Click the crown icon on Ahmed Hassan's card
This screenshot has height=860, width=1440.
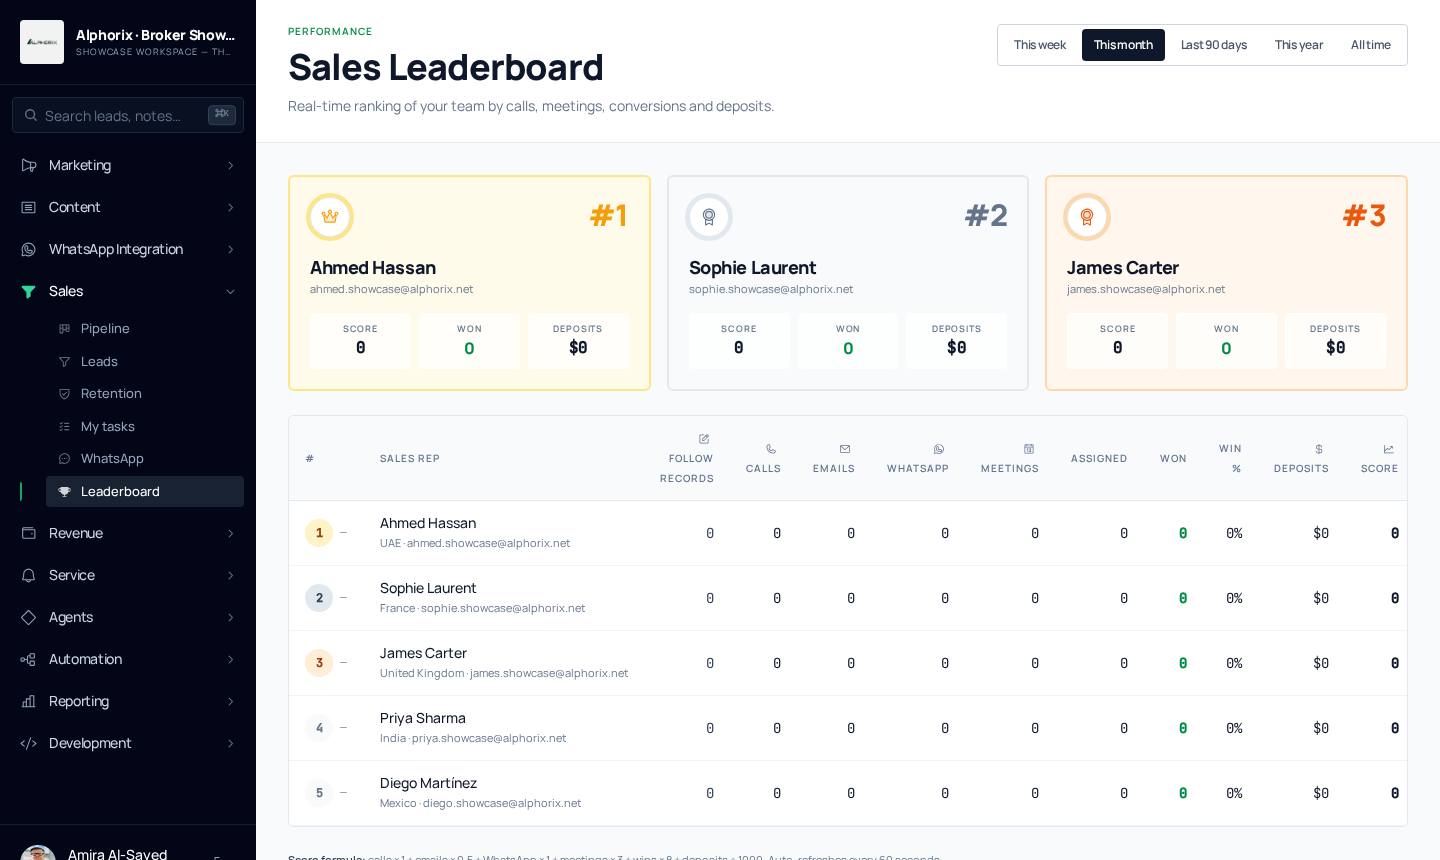[x=330, y=217]
